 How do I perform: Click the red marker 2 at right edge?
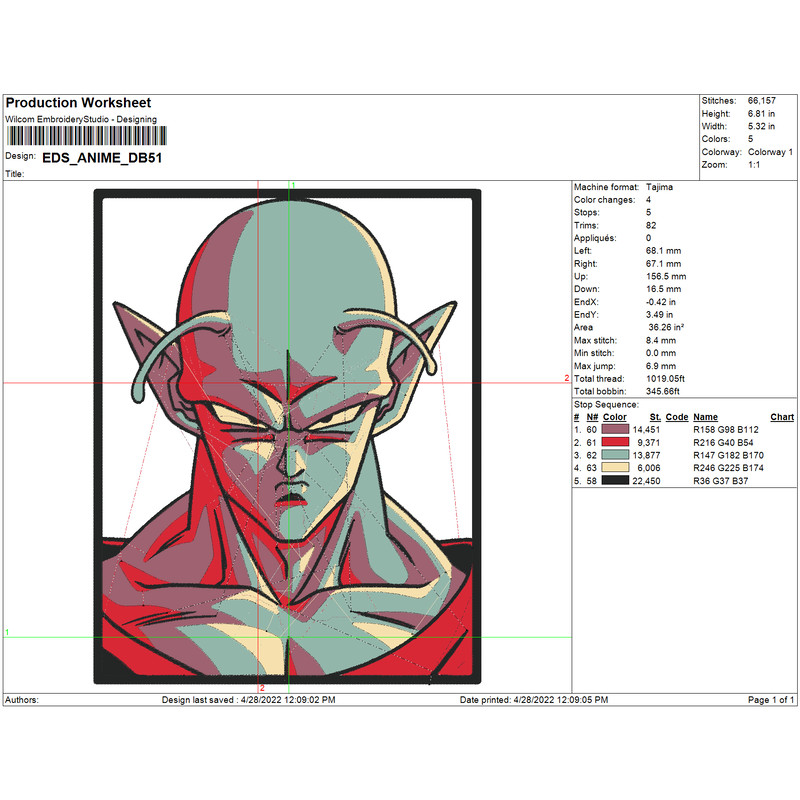(566, 379)
